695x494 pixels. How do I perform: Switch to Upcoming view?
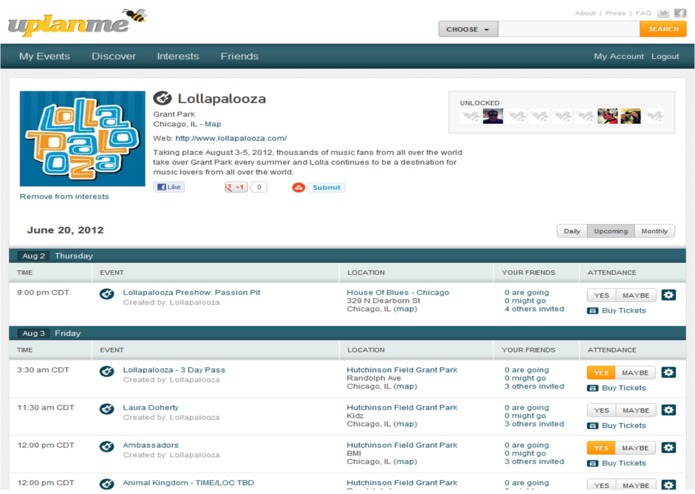click(611, 231)
